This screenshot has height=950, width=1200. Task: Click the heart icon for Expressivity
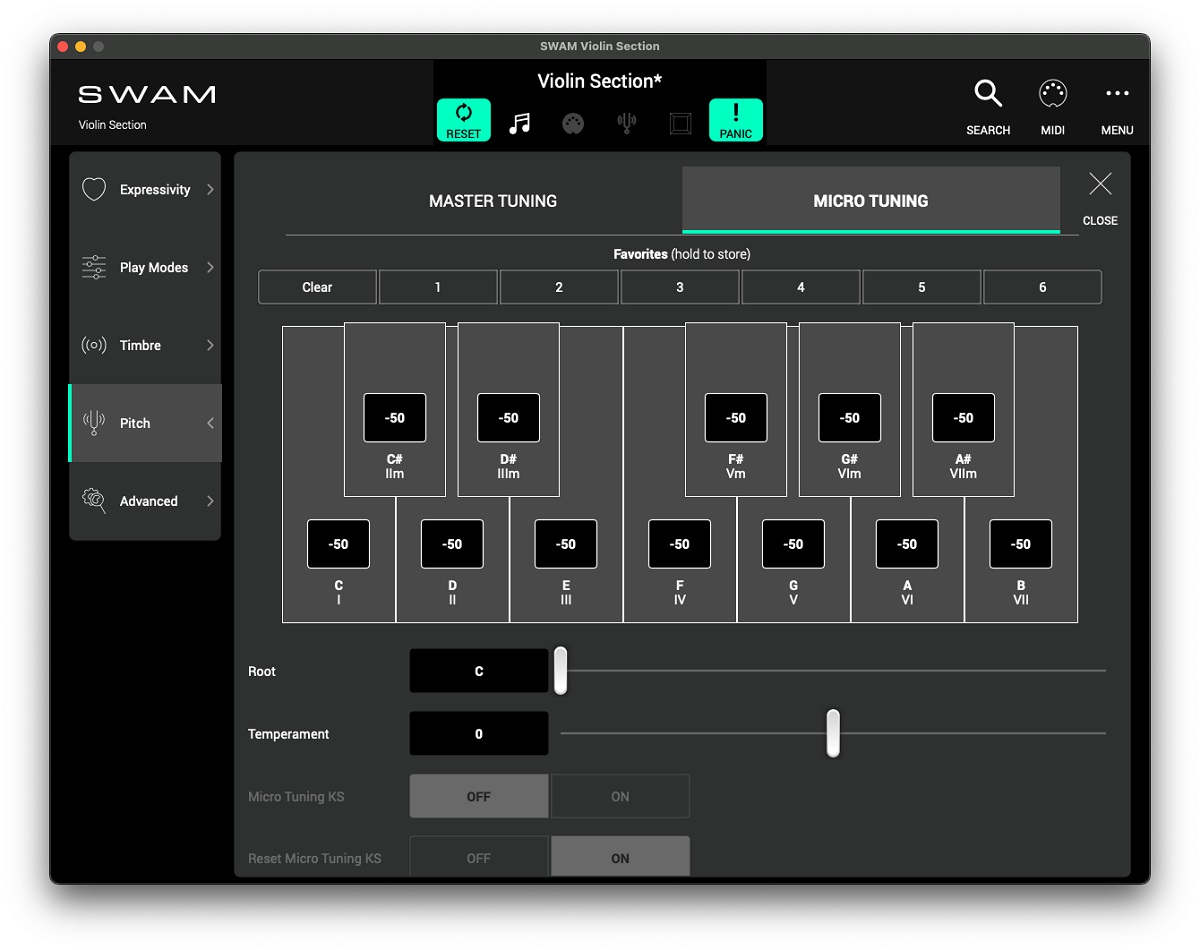tap(94, 190)
